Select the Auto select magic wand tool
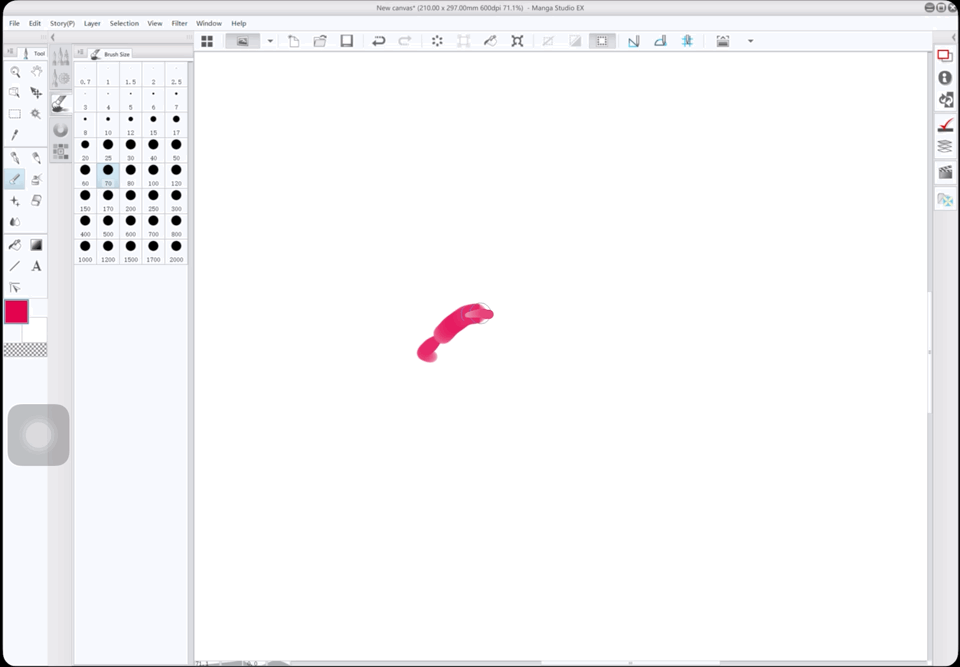 pyautogui.click(x=36, y=114)
